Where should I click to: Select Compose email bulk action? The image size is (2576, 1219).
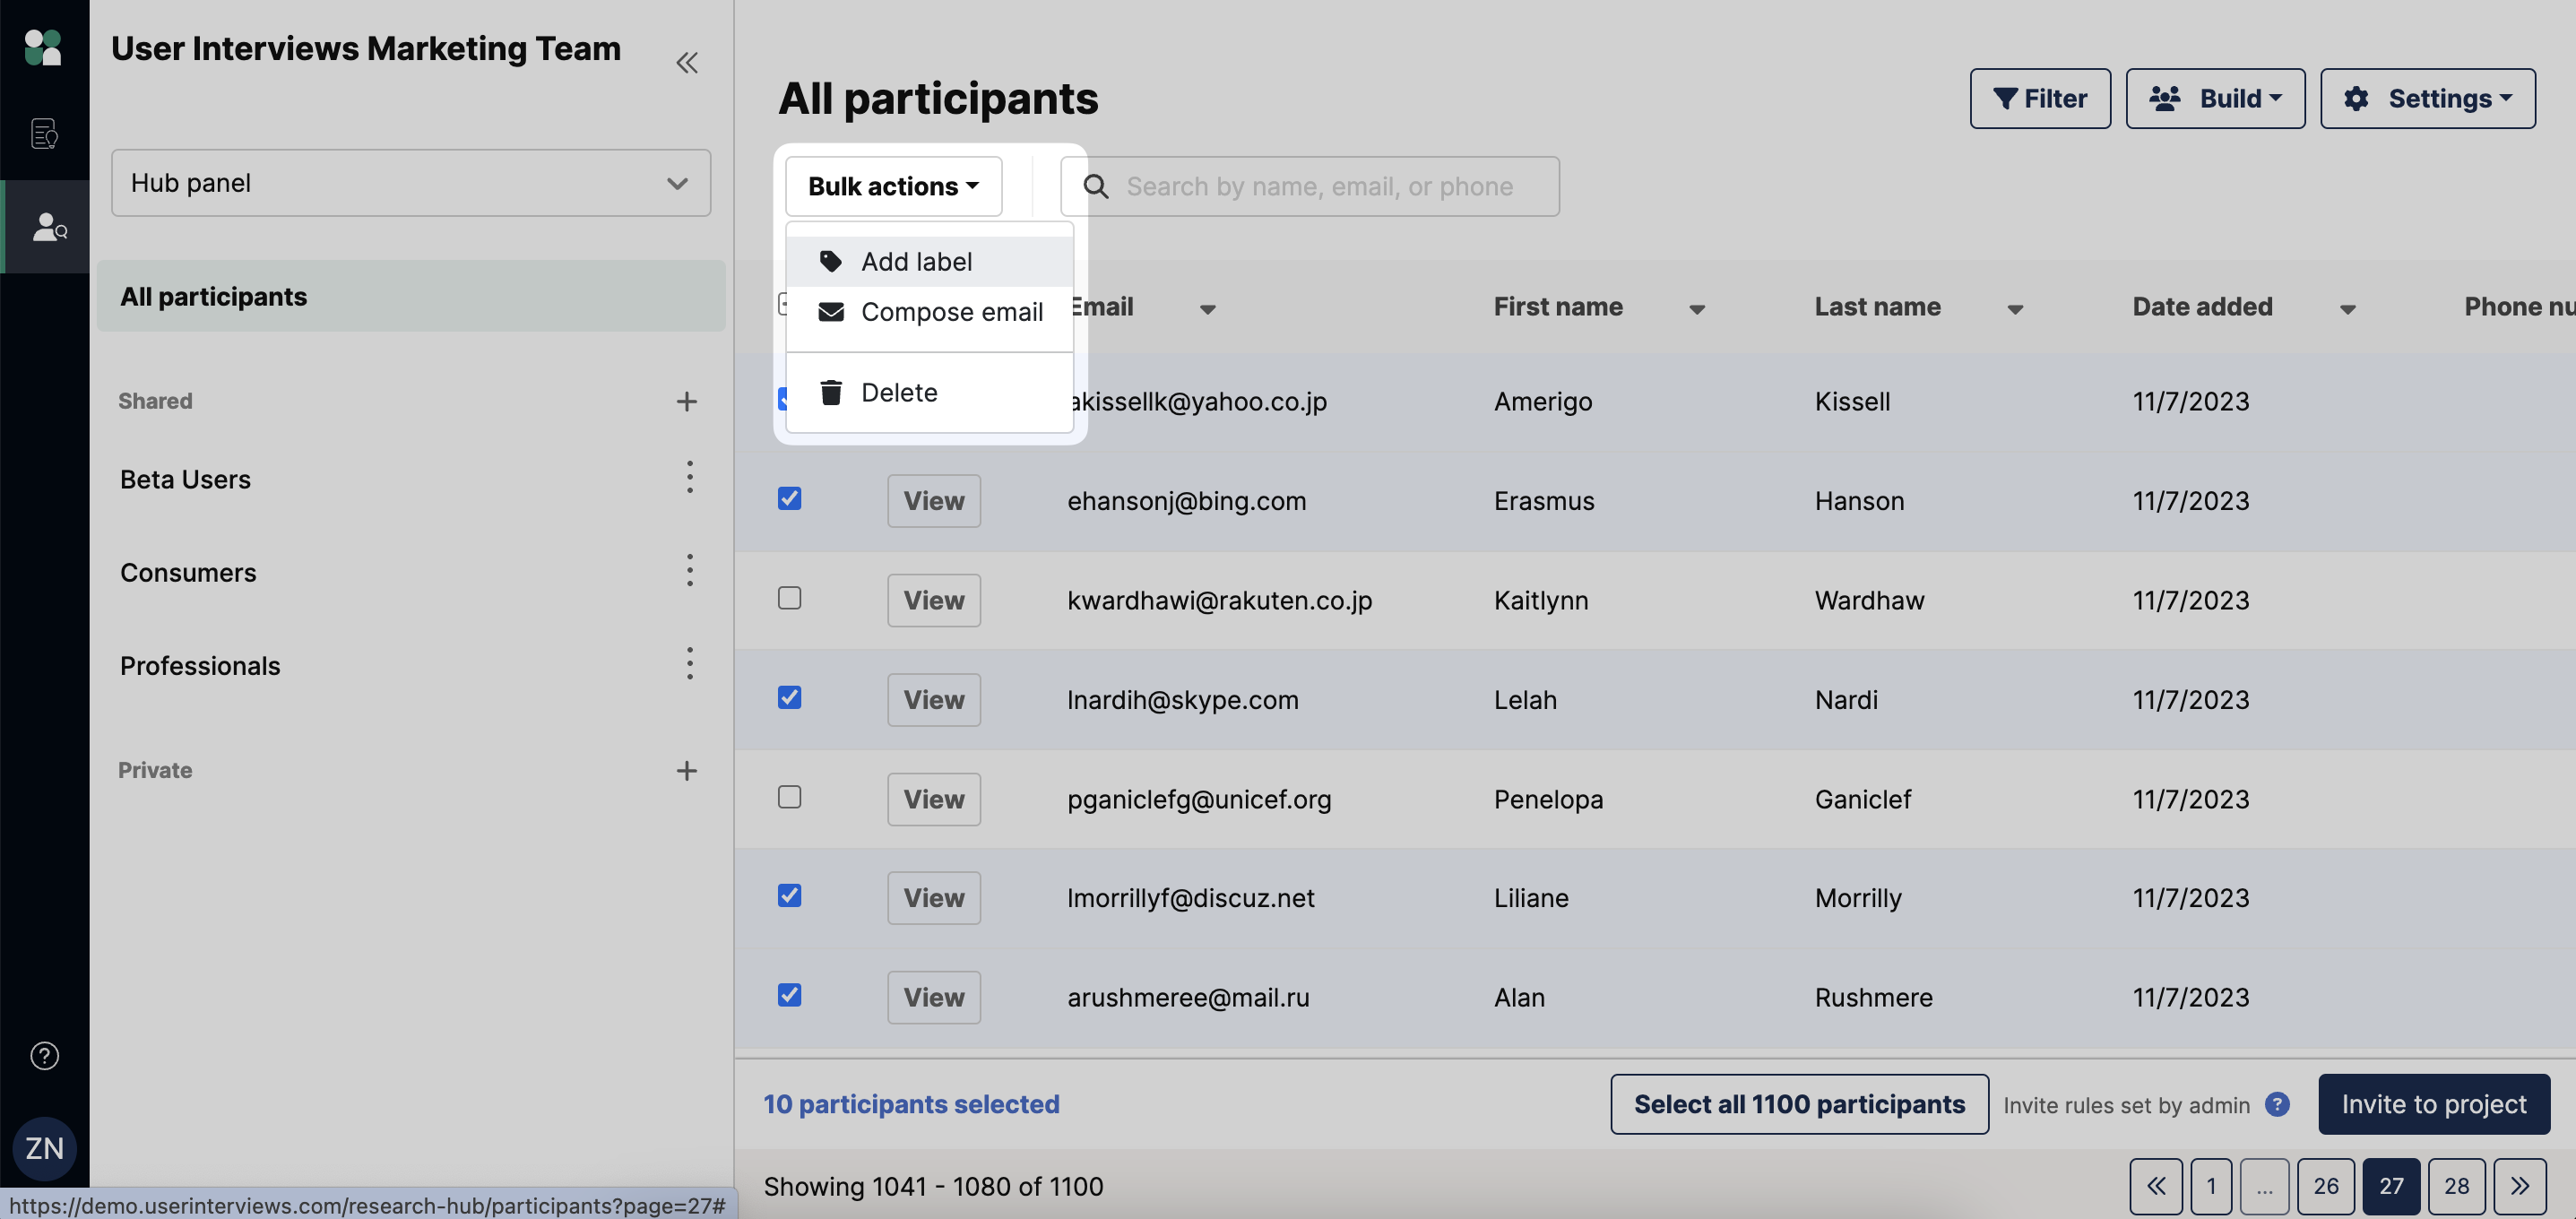click(950, 312)
